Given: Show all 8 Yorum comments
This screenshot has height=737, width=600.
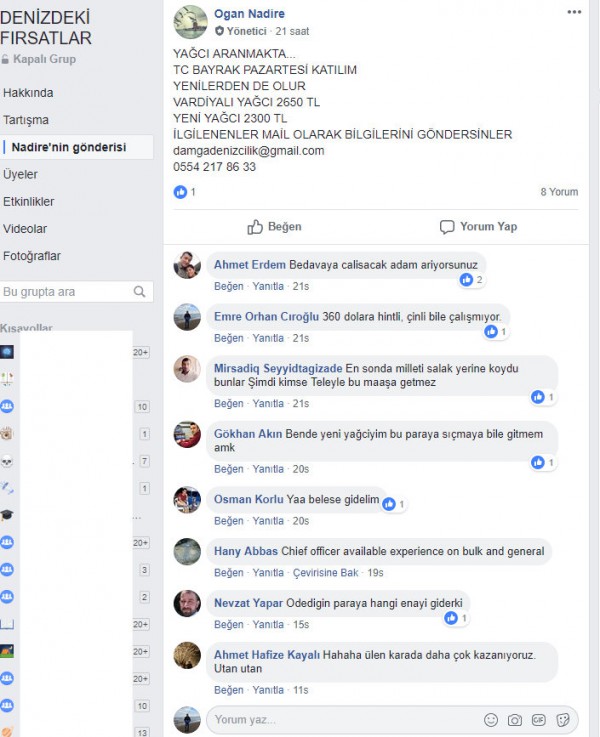Looking at the screenshot, I should tap(559, 192).
